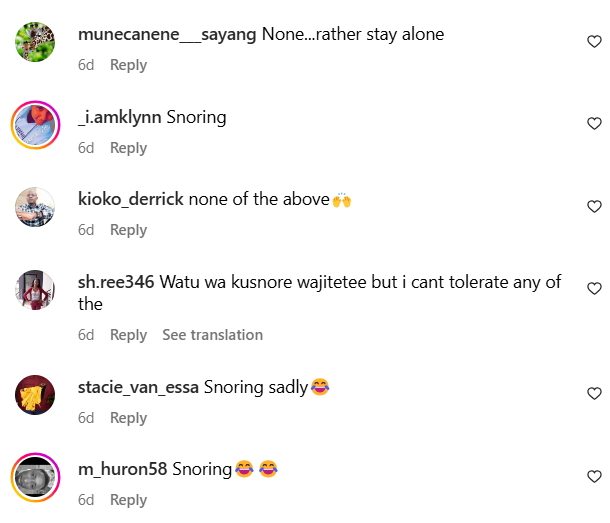Reply to stacie_van_essa's comment
Image resolution: width=610 pixels, height=523 pixels.
click(x=128, y=418)
